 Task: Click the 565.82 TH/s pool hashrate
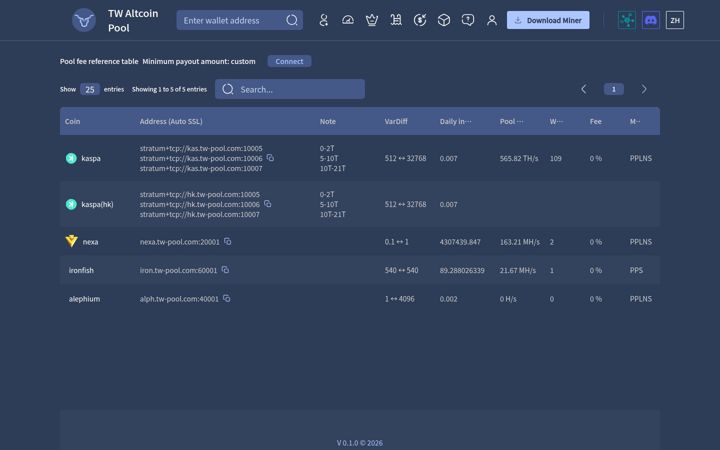519,158
